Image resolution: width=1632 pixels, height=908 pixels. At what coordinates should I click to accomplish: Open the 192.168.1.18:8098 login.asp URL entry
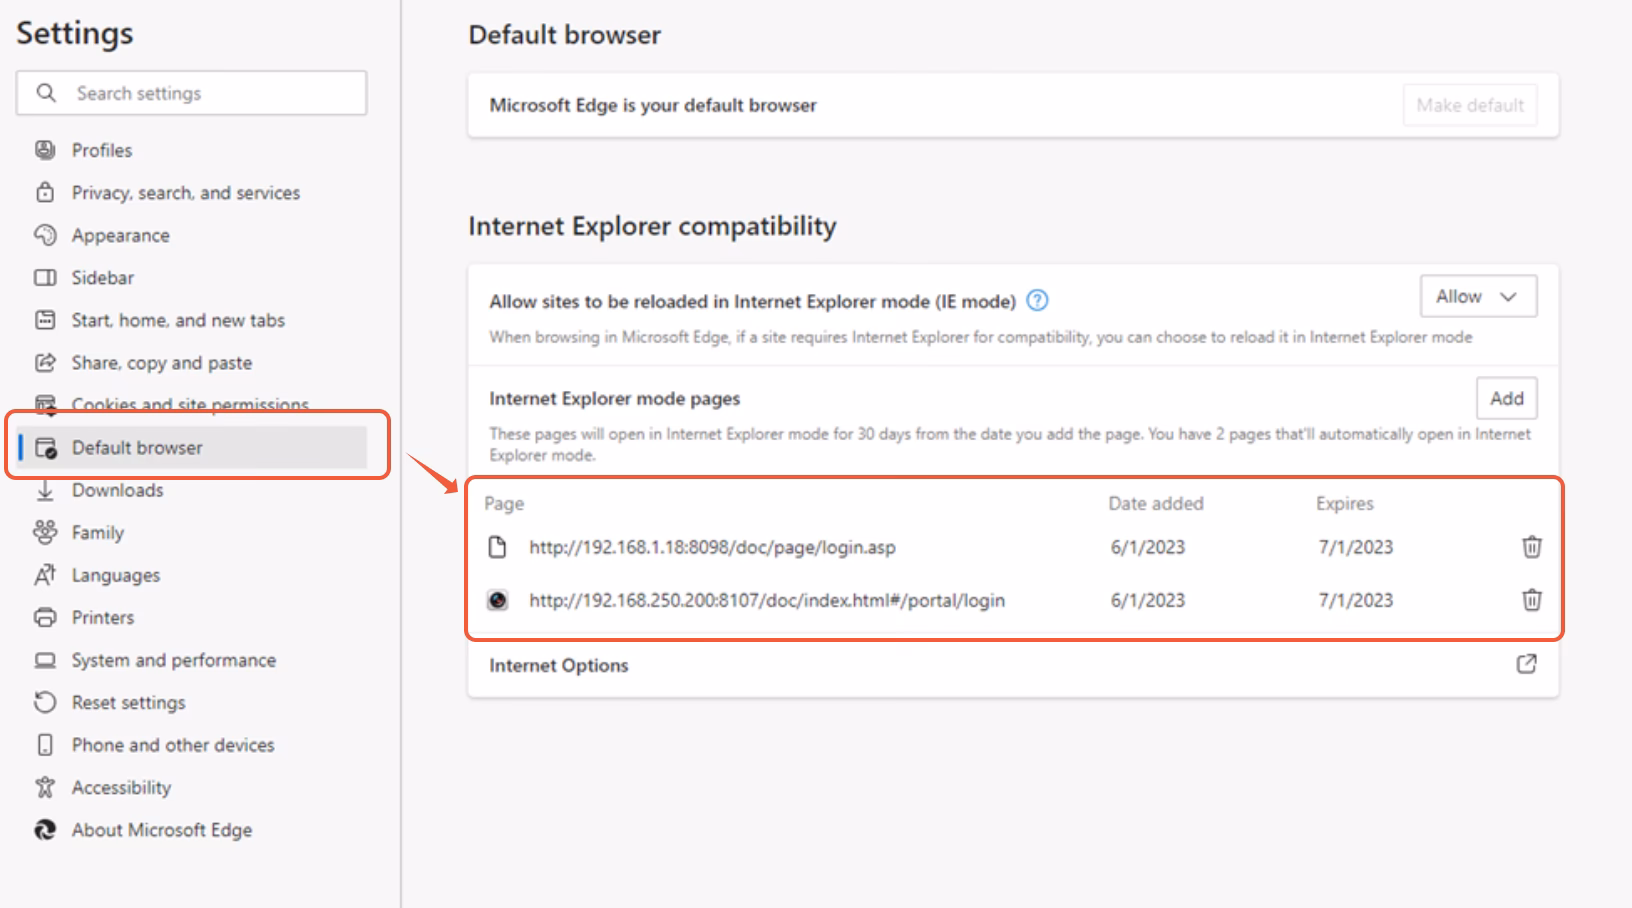[712, 547]
